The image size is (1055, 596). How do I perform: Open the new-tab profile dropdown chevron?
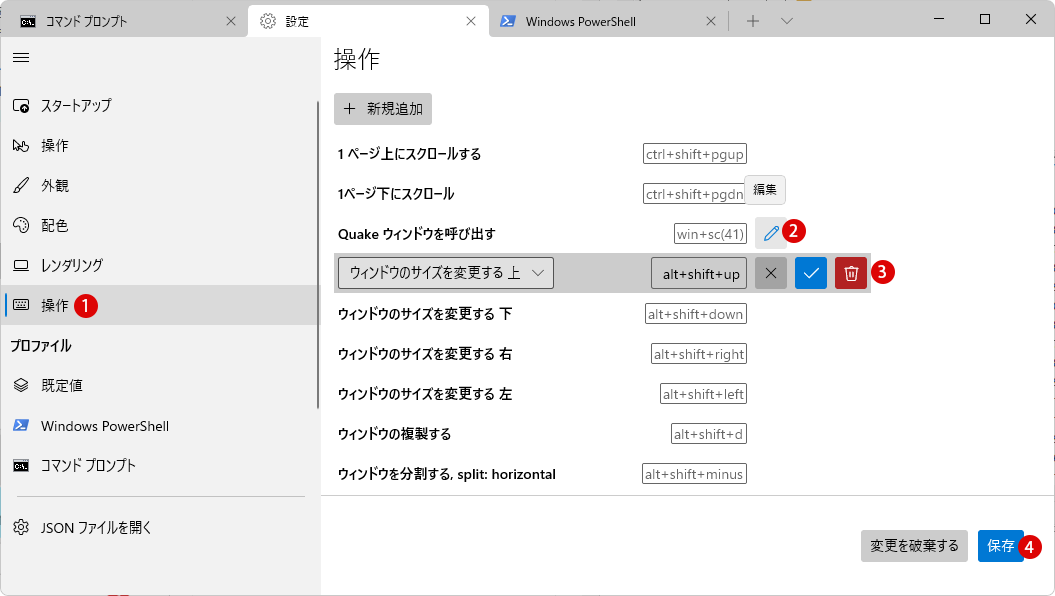tap(787, 22)
